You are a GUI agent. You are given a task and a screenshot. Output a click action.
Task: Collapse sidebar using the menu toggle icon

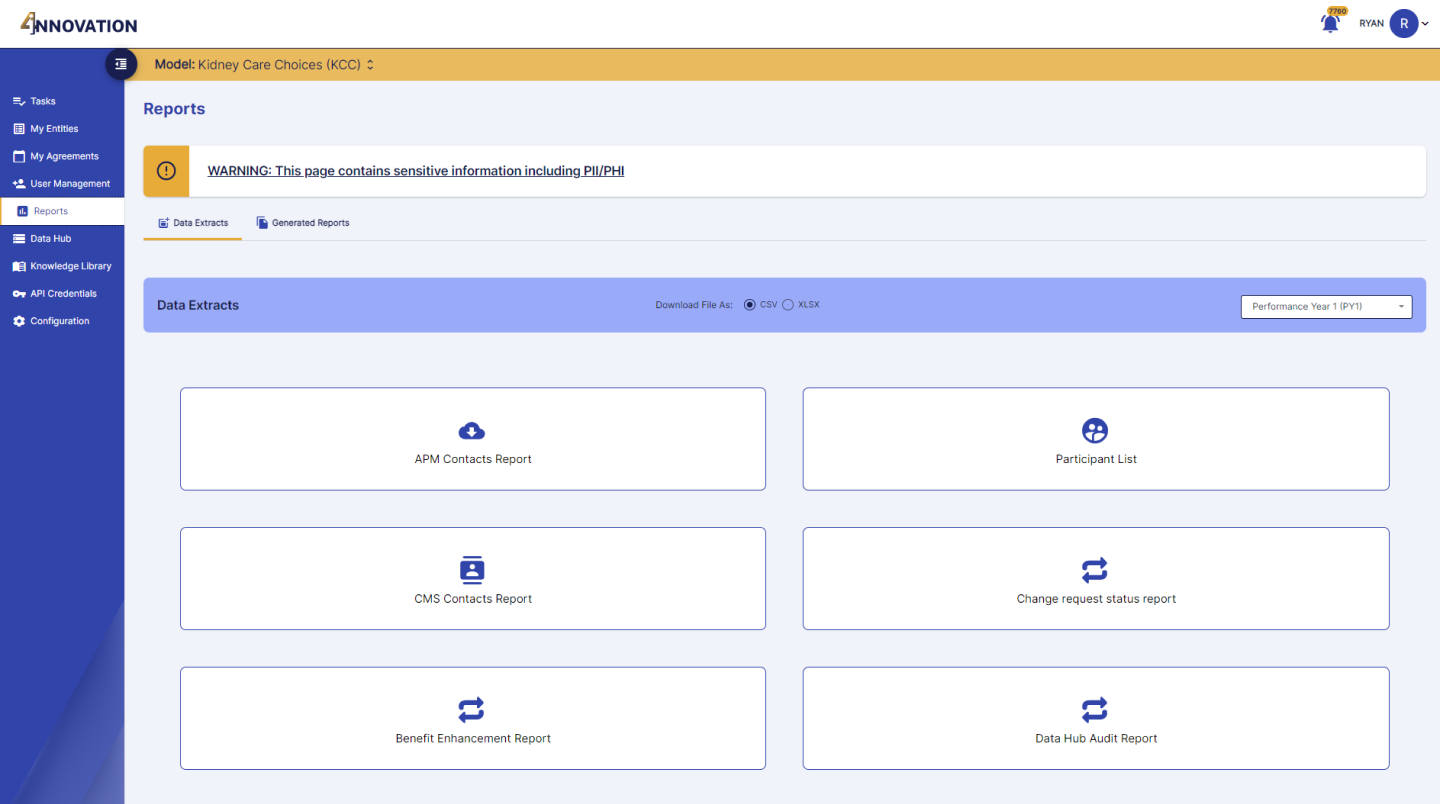point(121,64)
